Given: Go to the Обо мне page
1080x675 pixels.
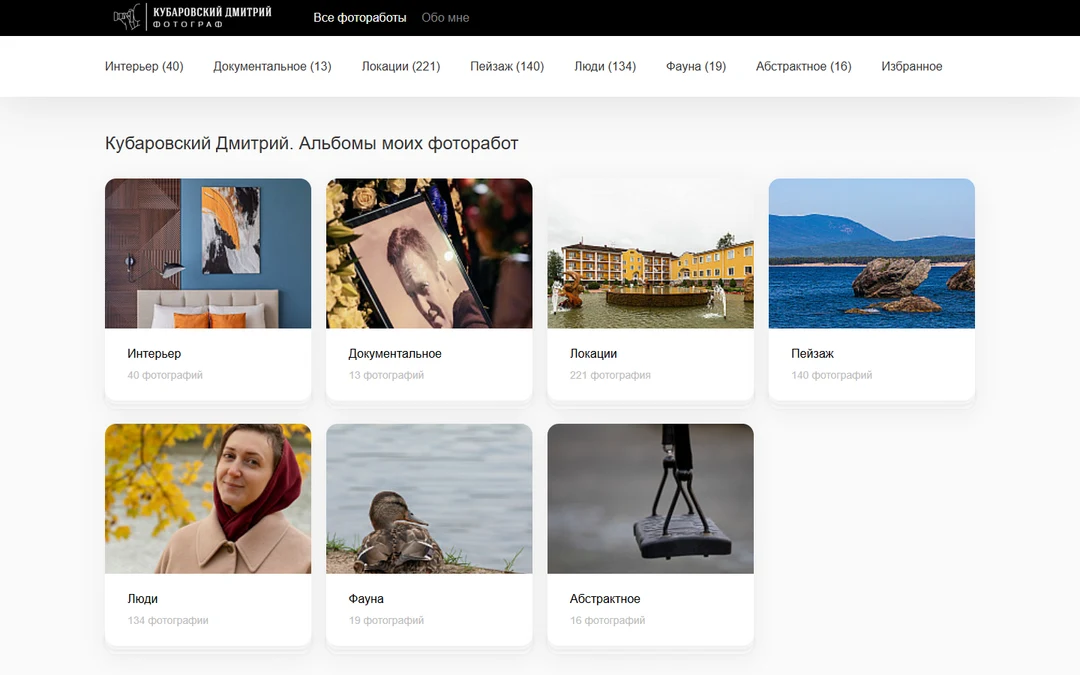Looking at the screenshot, I should coord(445,18).
